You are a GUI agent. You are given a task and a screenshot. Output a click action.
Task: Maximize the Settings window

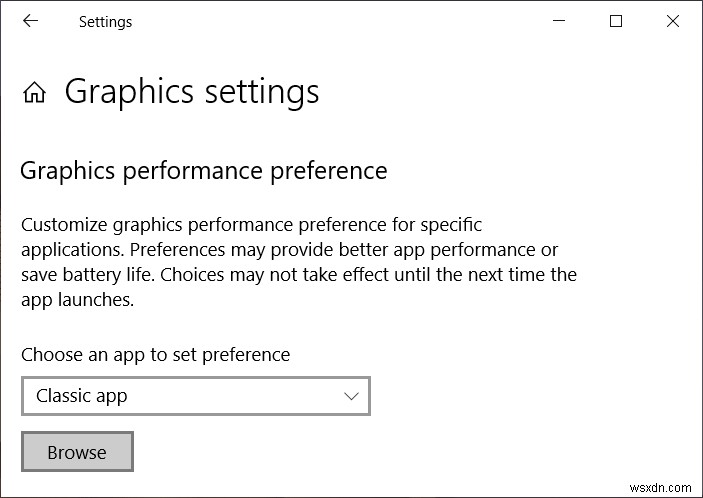(616, 21)
